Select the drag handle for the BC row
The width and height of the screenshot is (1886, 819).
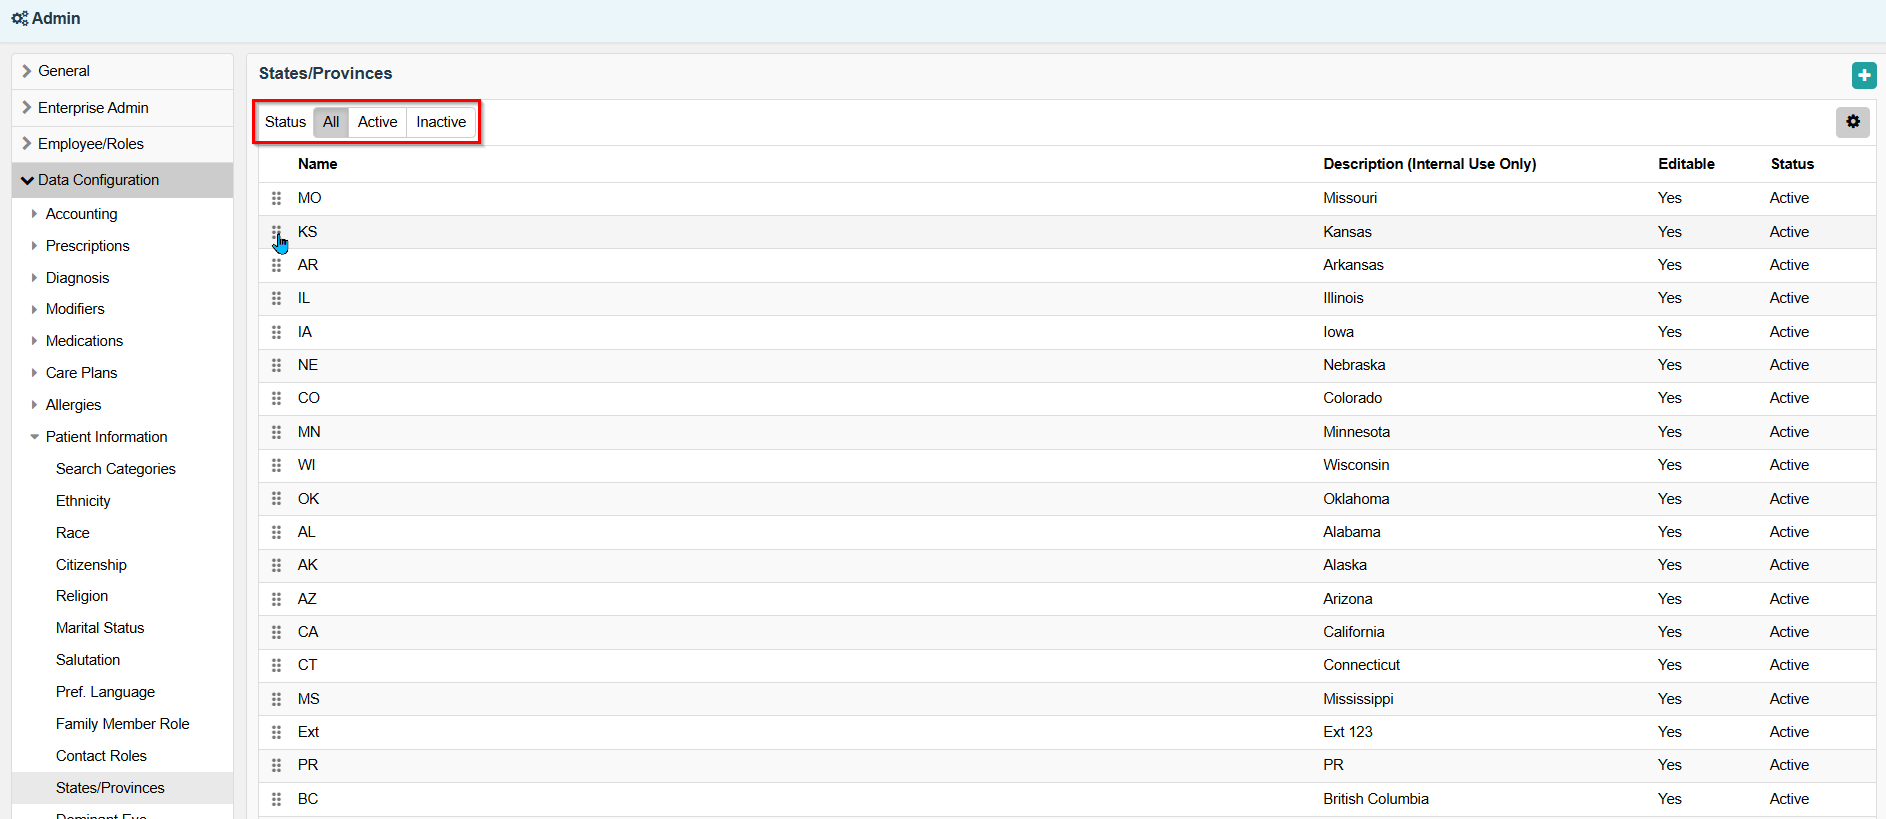[x=277, y=799]
